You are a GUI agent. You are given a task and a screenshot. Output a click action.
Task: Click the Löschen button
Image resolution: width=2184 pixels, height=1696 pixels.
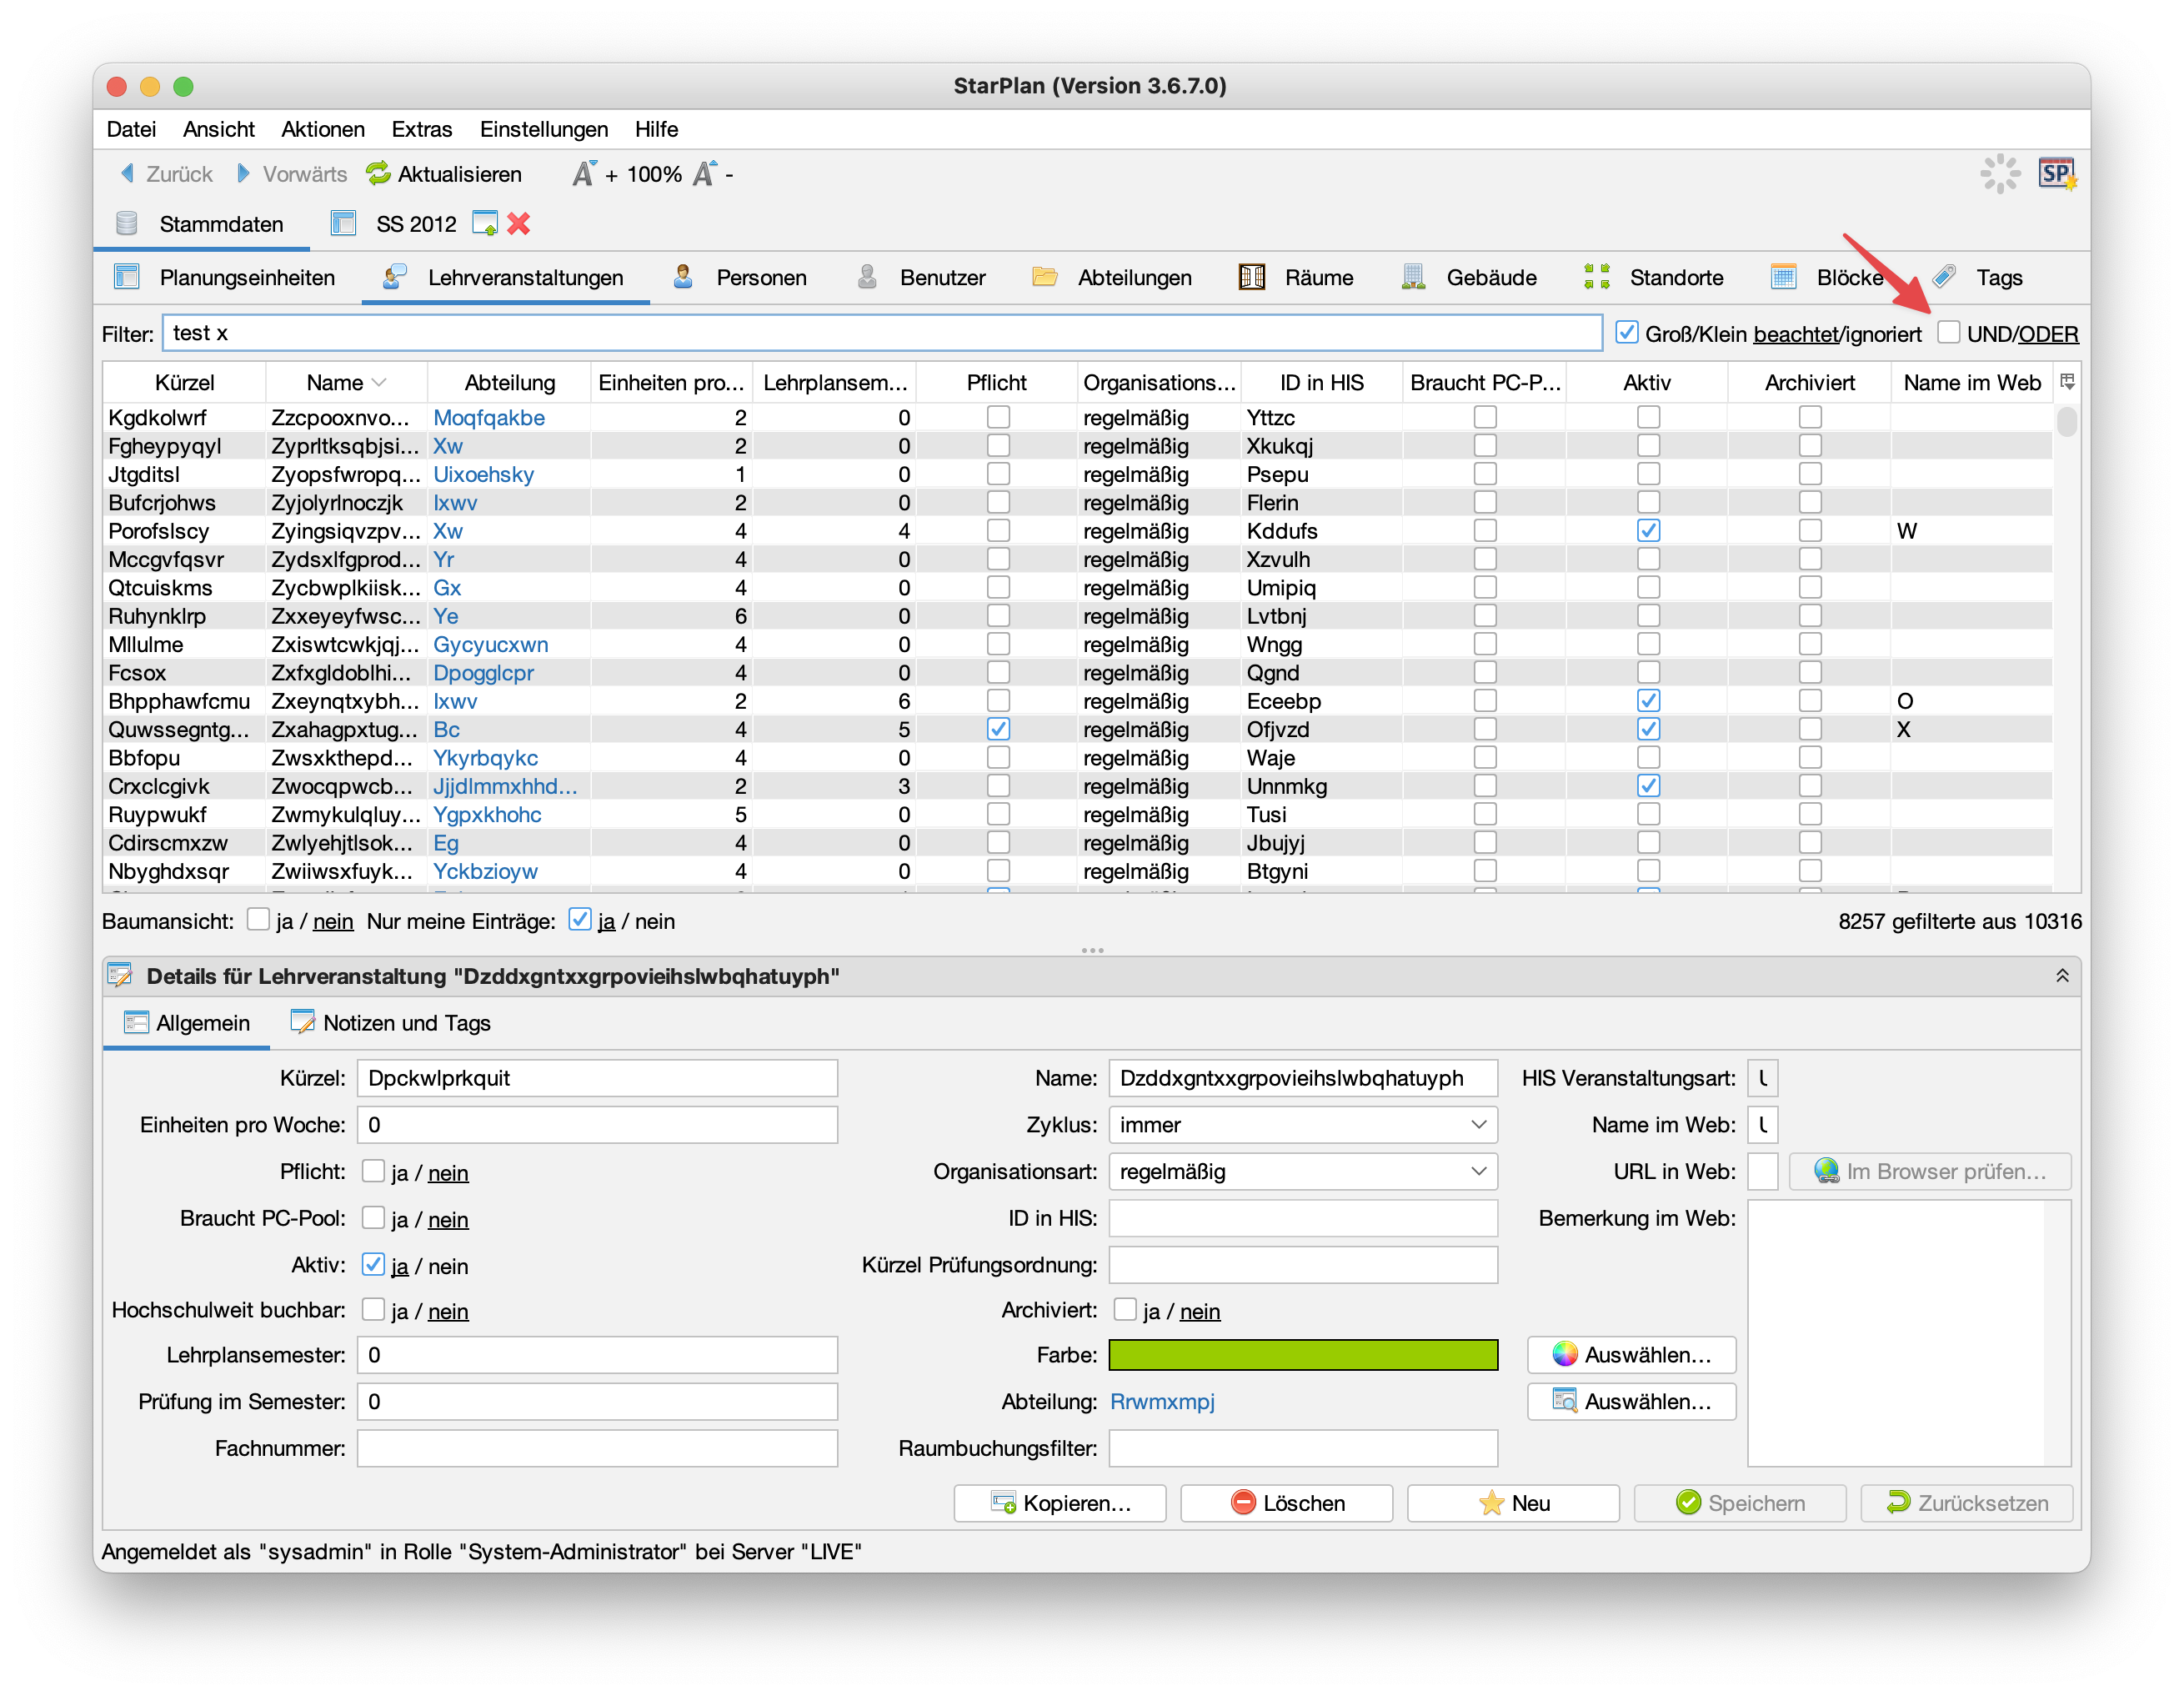1286,1503
